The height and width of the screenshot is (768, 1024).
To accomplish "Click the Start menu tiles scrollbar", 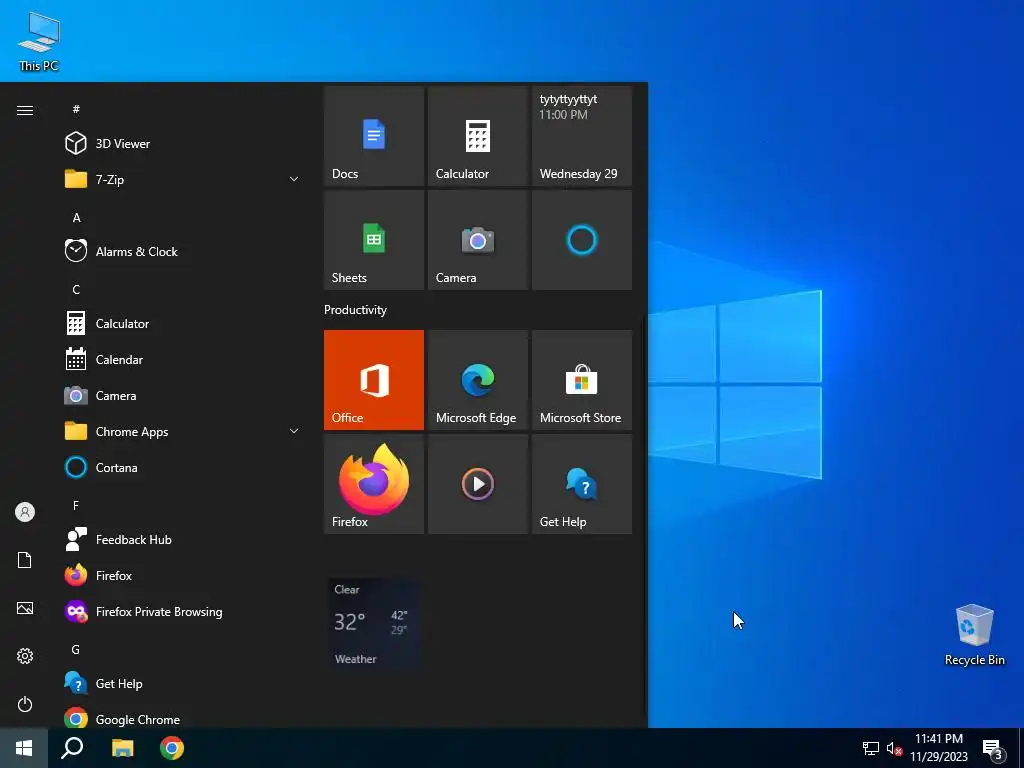I will click(645, 516).
